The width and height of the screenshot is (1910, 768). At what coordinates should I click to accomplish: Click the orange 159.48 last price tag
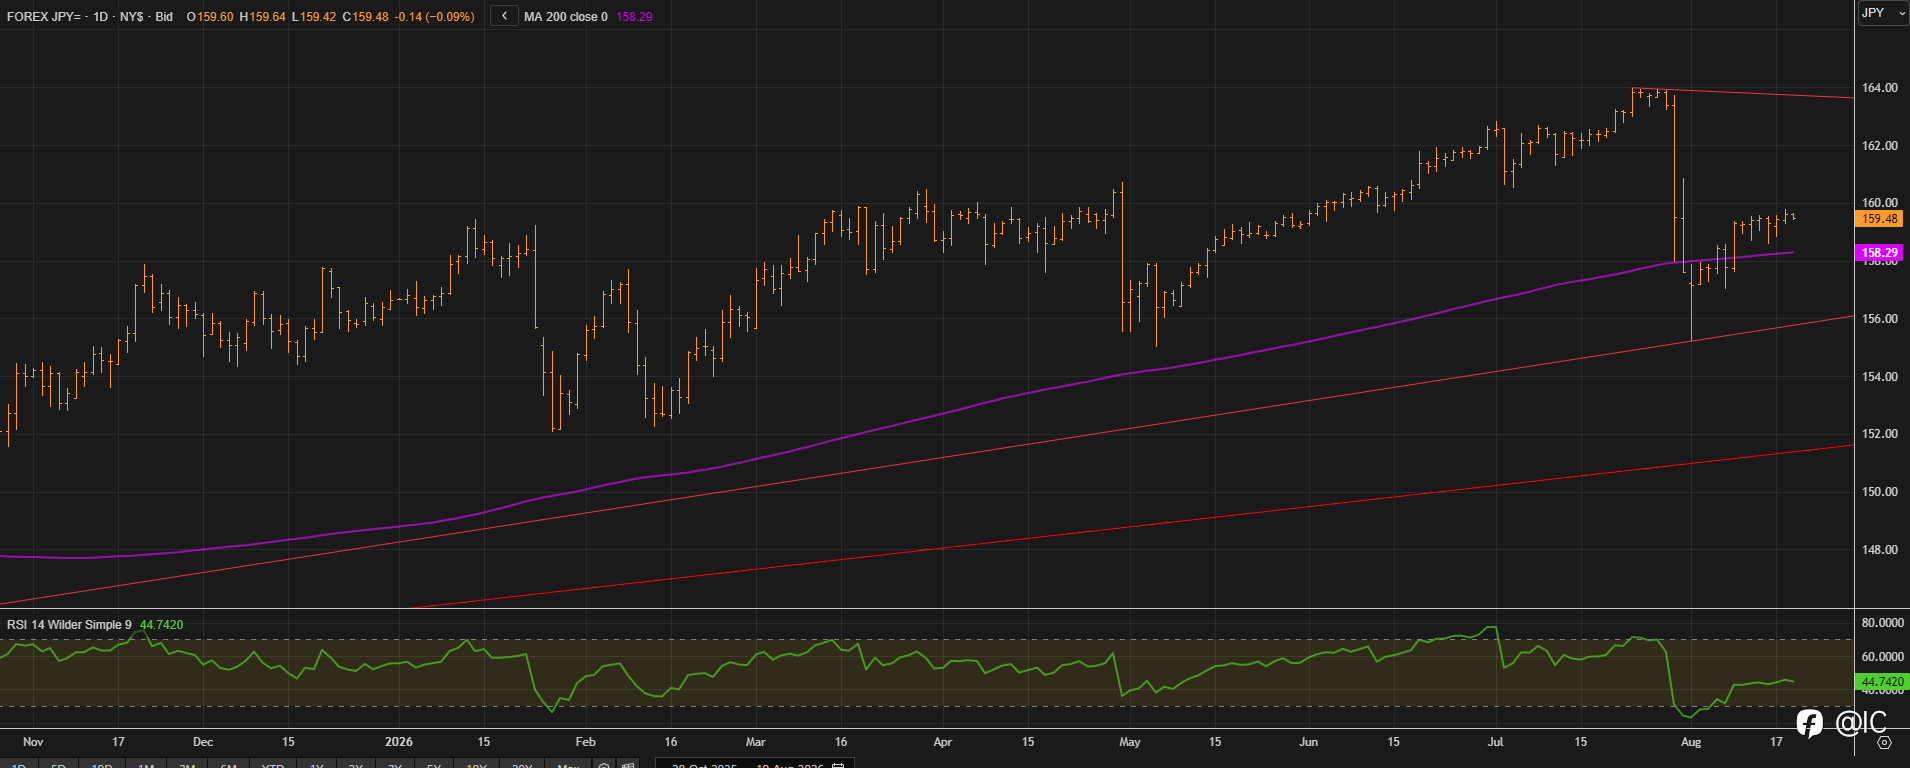(1880, 219)
